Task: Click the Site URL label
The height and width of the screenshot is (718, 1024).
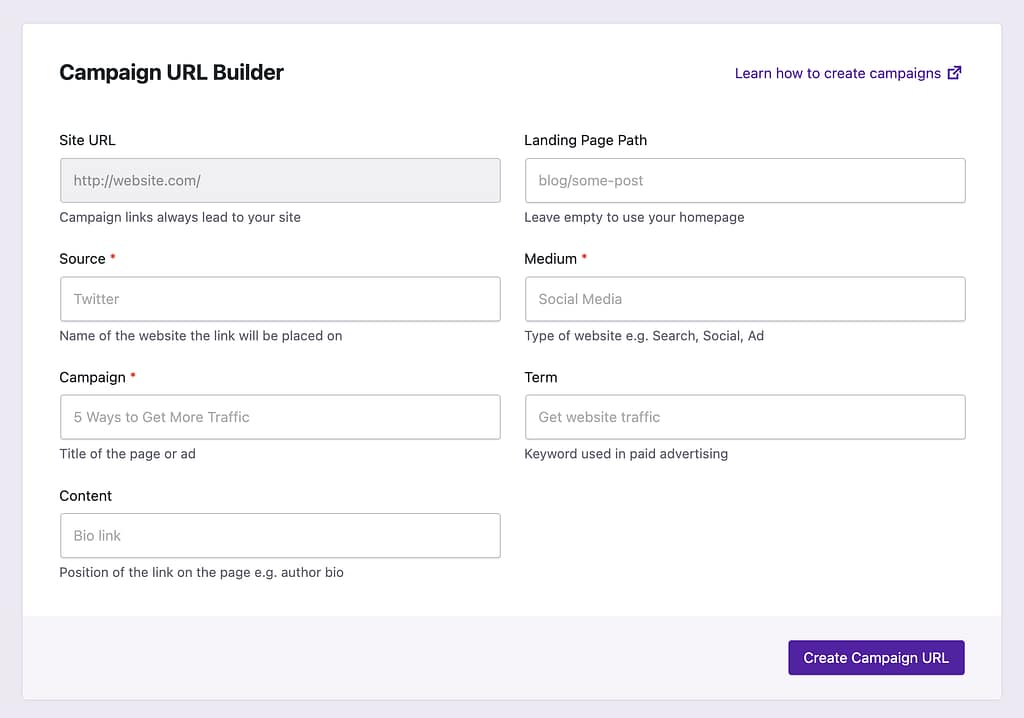Action: point(88,140)
